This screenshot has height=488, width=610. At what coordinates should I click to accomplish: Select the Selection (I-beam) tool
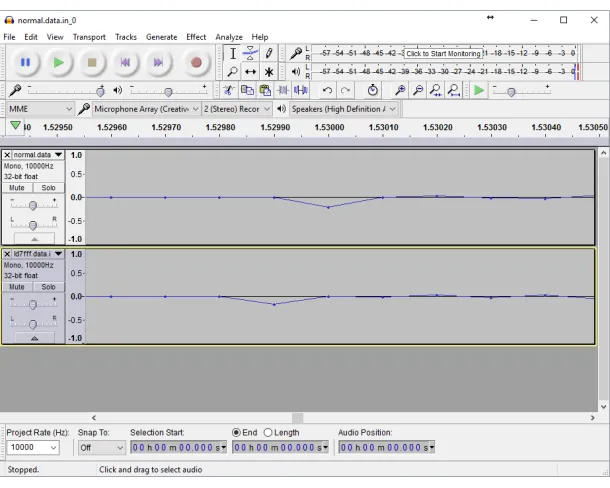click(x=233, y=53)
